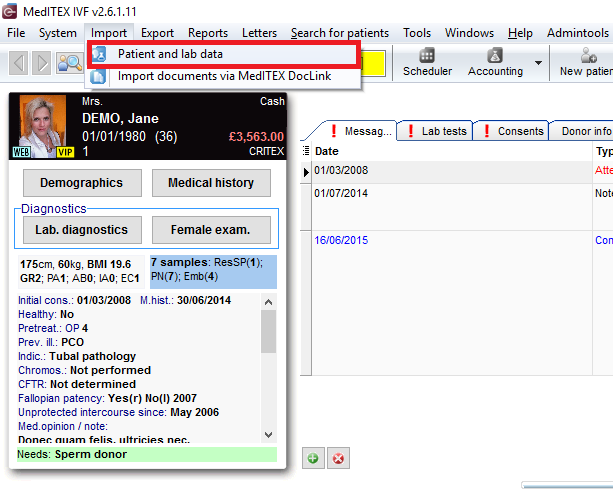This screenshot has height=489, width=613.
Task: Switch to the Consents tab
Action: click(512, 131)
